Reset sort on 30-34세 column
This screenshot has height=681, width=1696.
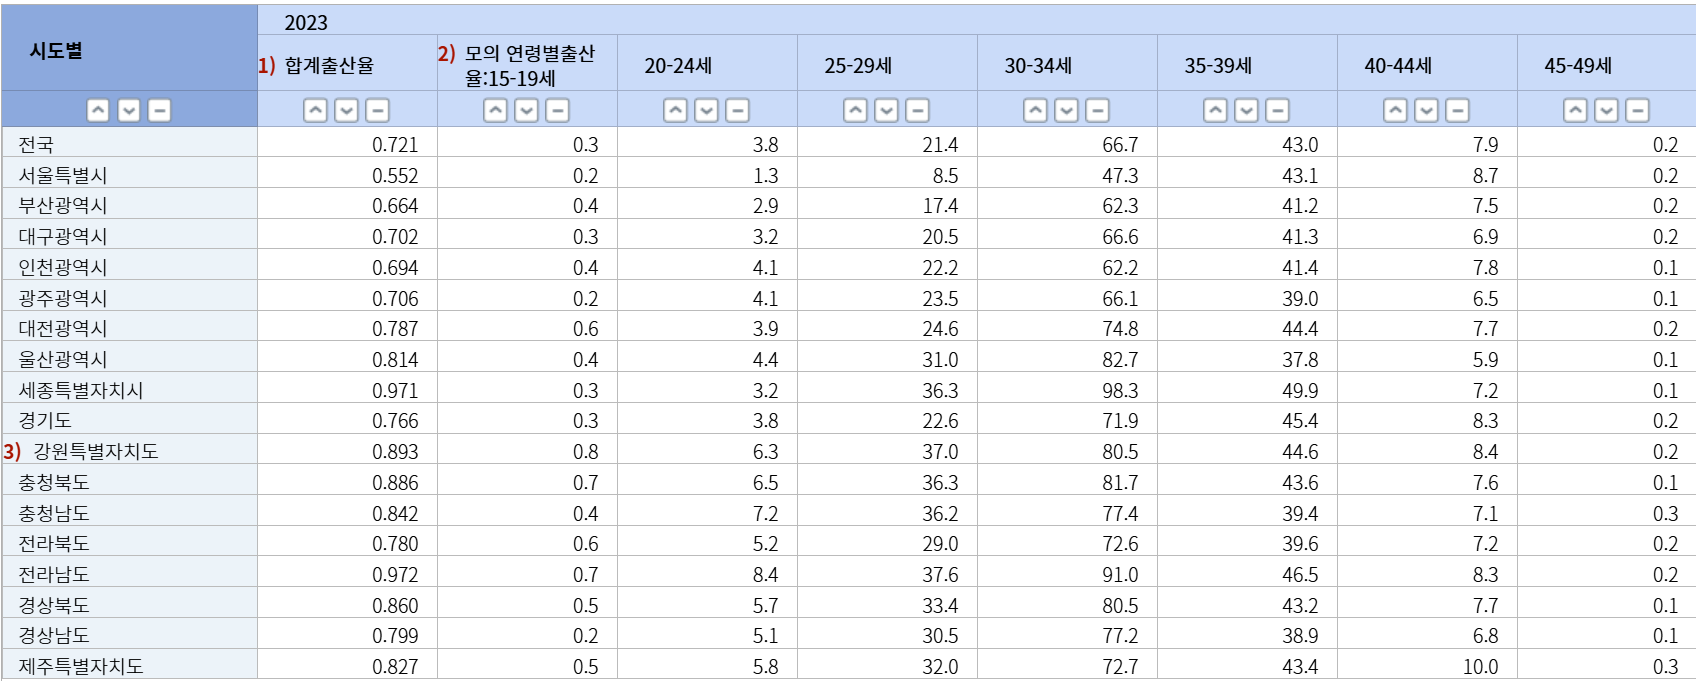(1097, 110)
